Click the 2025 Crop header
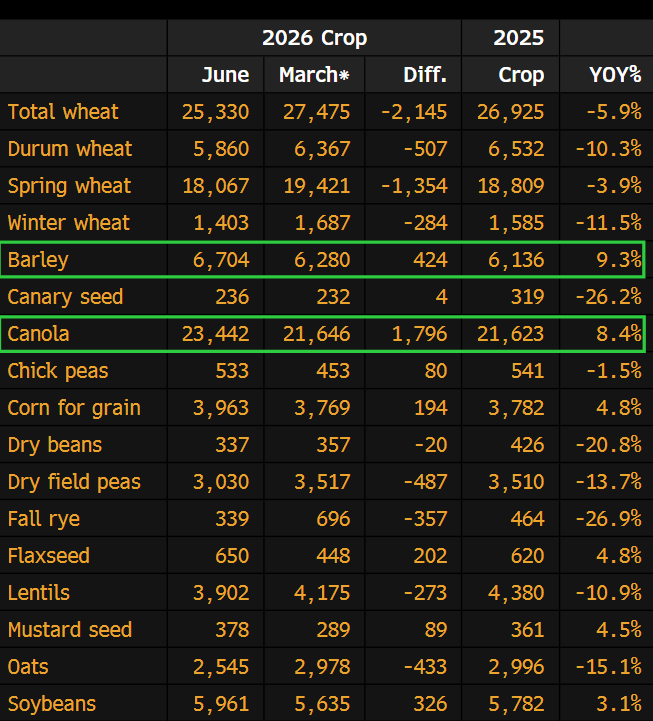653x721 pixels. pos(519,56)
